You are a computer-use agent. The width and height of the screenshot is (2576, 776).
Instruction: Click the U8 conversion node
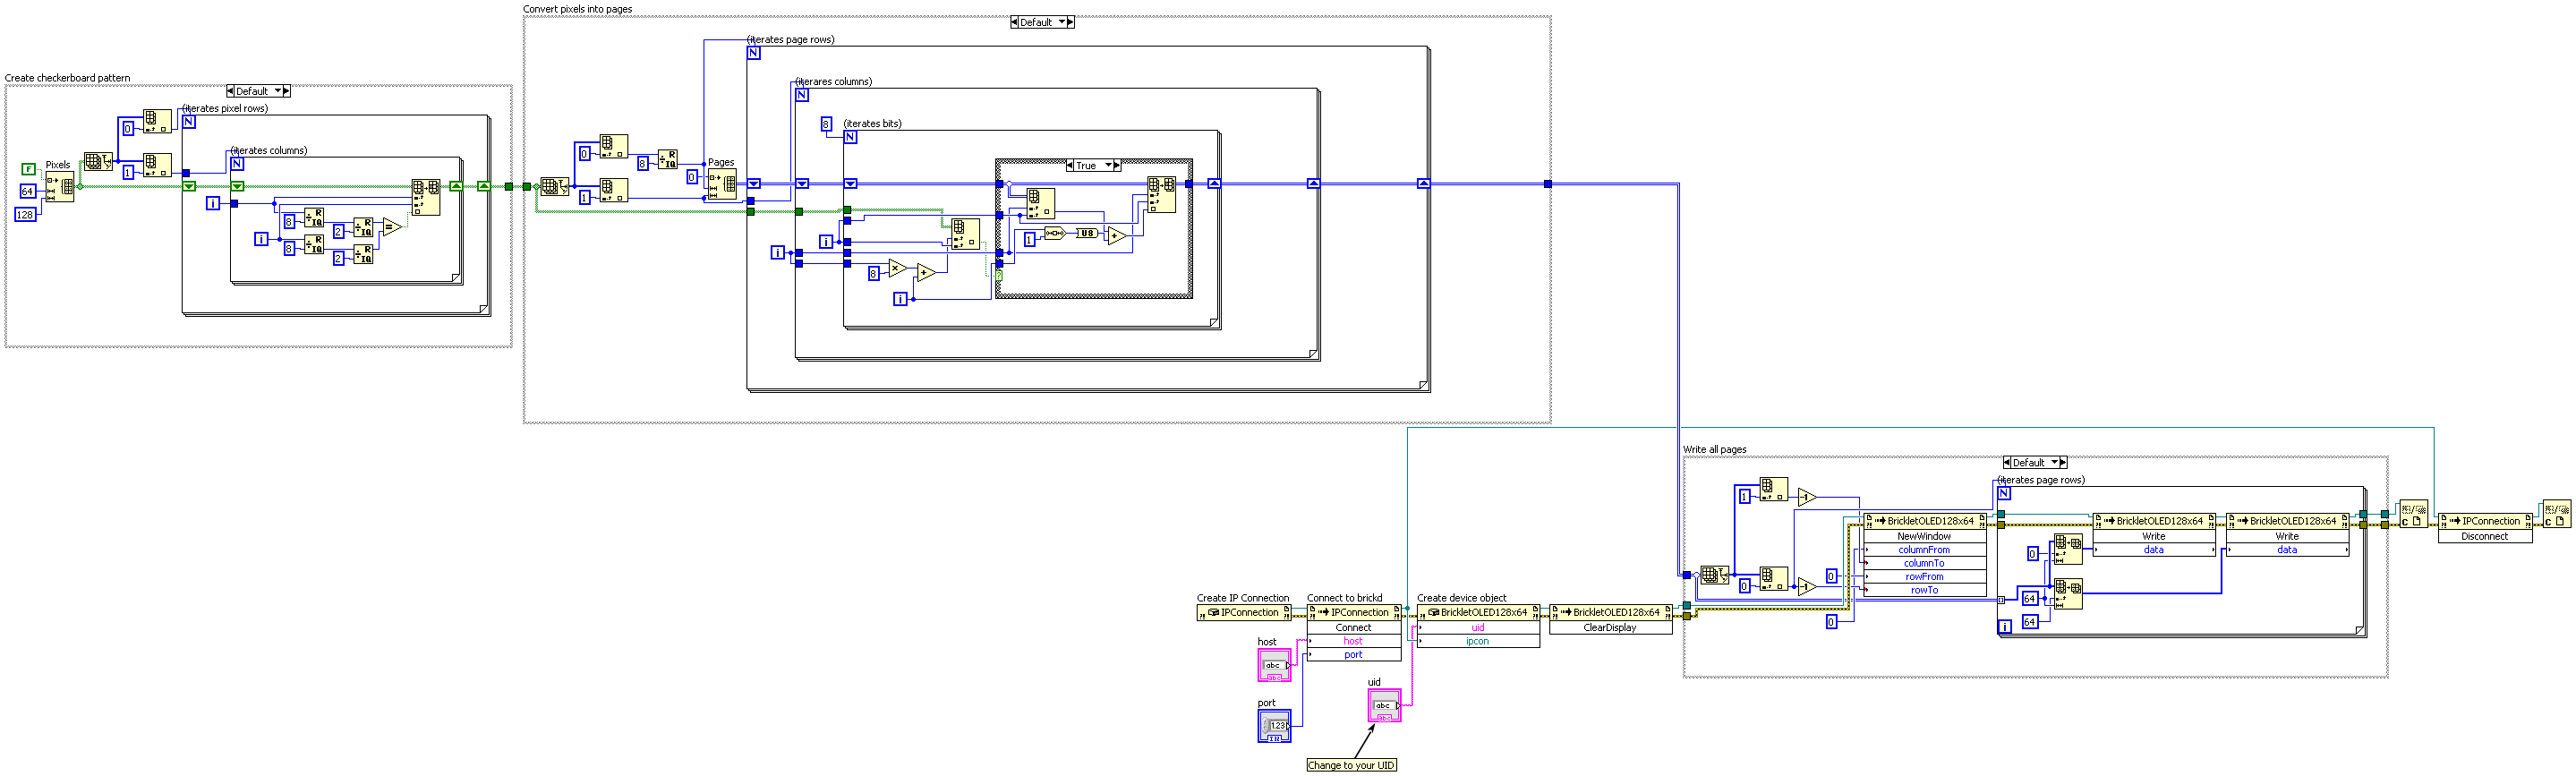click(1085, 233)
